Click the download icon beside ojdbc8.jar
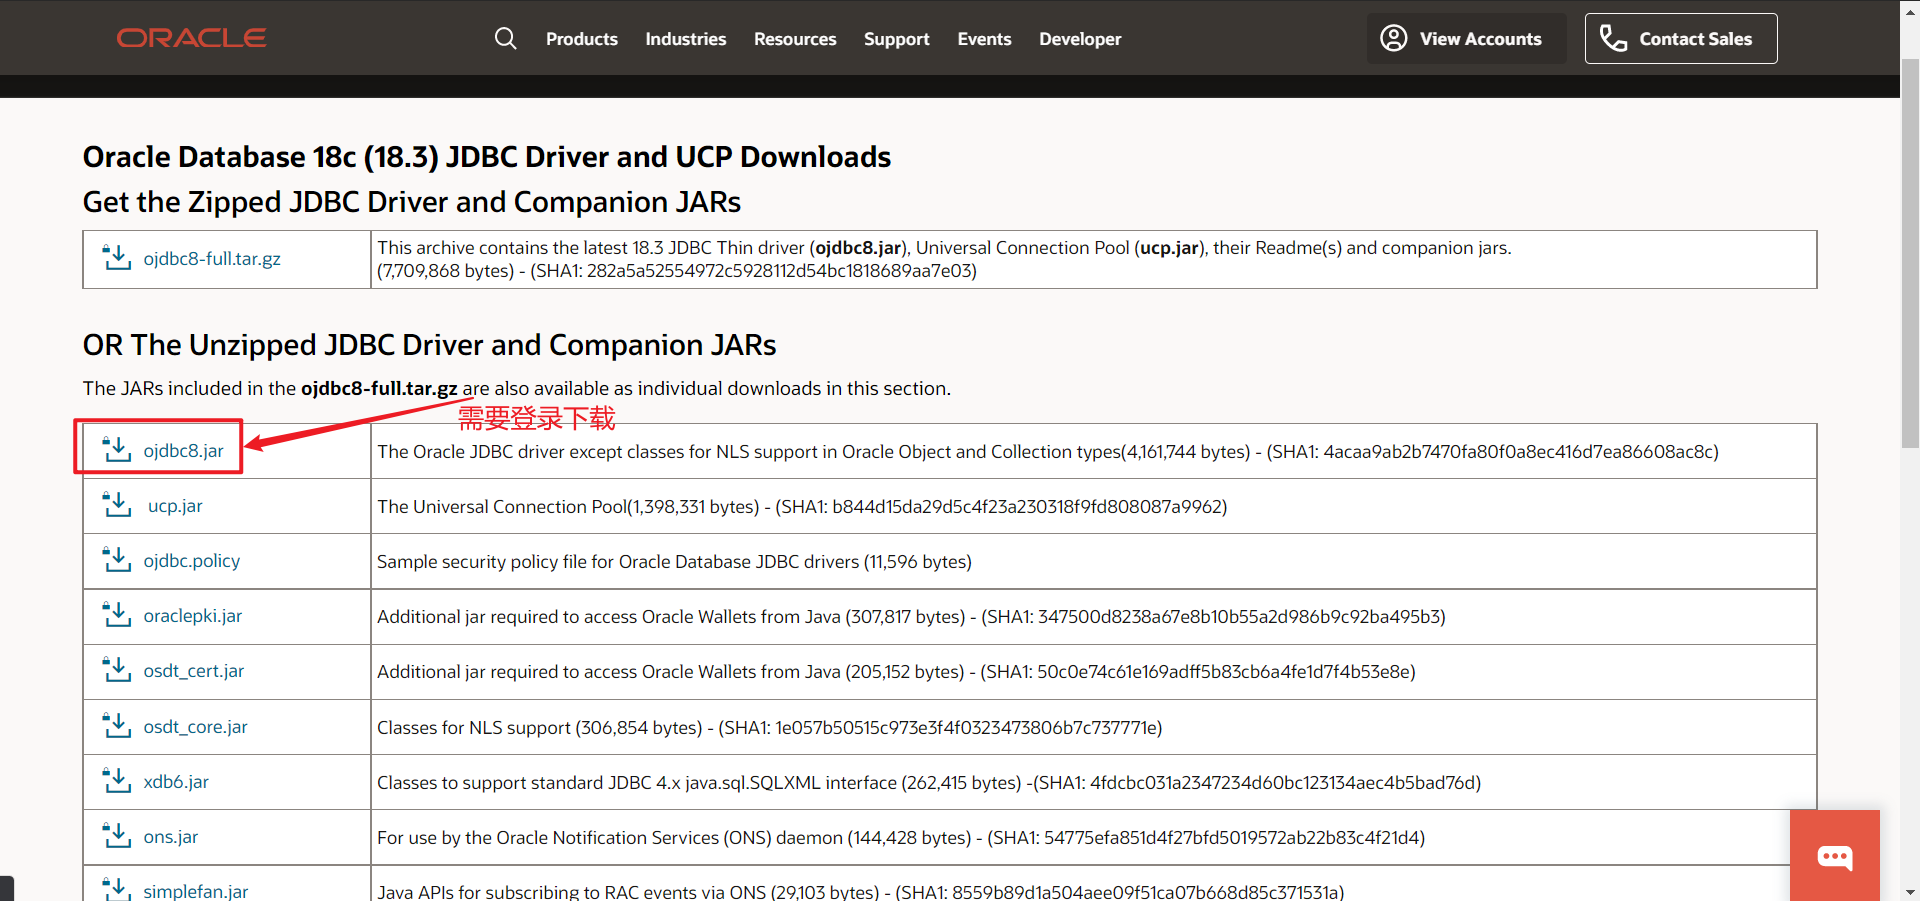Screen dimensions: 1920x901 (117, 450)
